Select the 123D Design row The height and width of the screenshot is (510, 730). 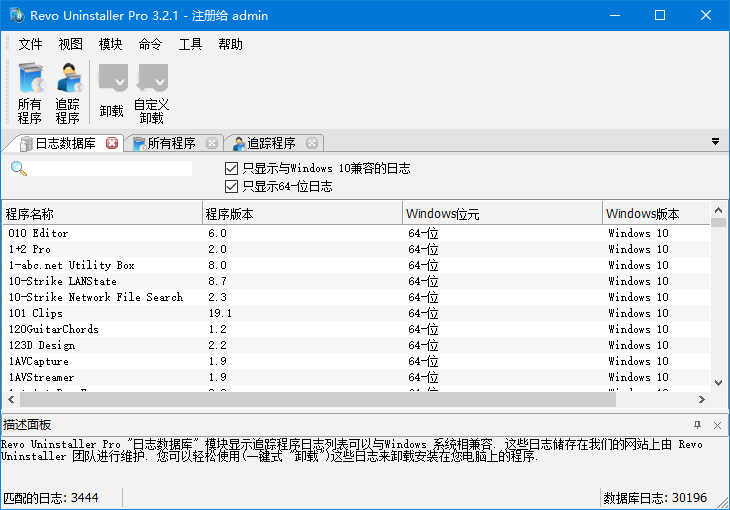coord(356,345)
